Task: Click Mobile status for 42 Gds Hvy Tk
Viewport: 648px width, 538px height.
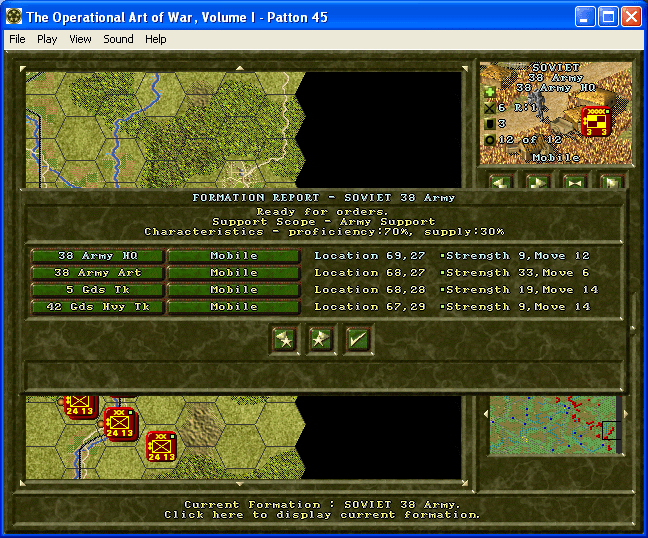Action: click(x=234, y=307)
